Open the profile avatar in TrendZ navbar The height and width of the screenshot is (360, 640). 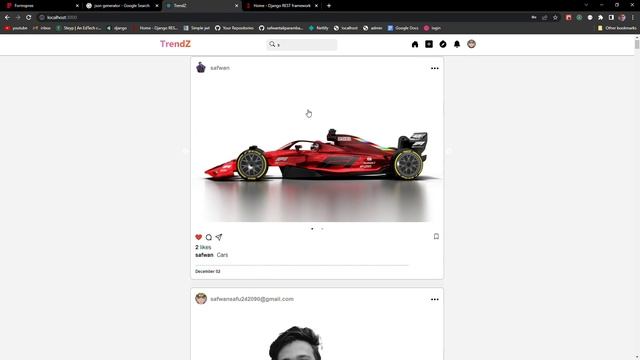click(x=471, y=44)
